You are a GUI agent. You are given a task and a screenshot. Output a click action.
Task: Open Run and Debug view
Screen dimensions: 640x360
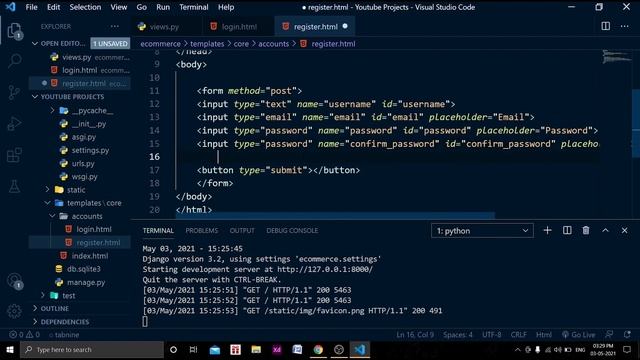click(14, 124)
